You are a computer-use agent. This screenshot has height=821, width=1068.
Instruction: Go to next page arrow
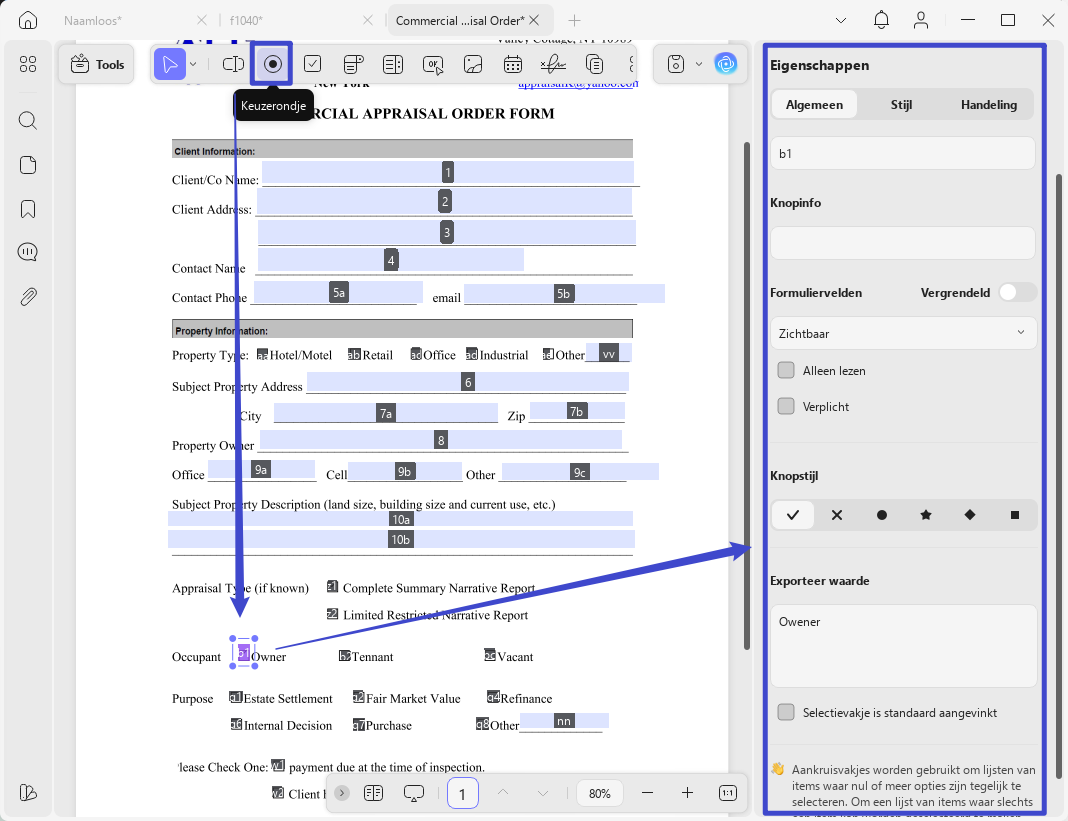pos(542,793)
